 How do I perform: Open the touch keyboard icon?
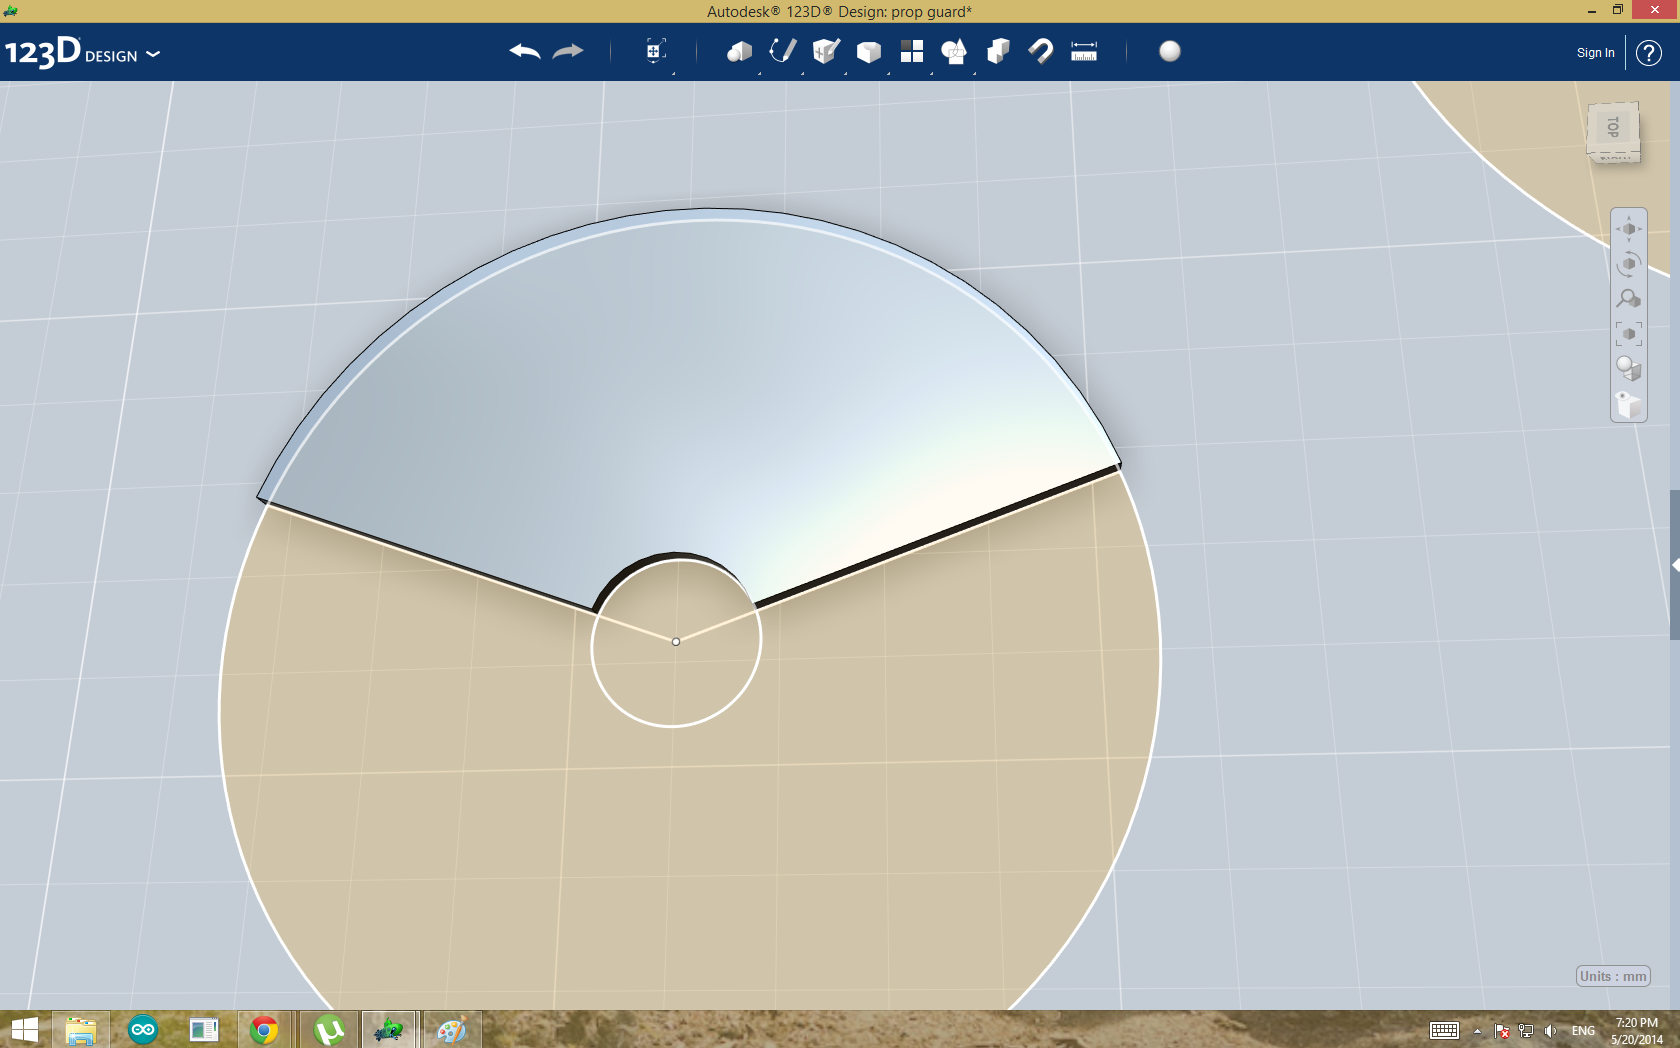pos(1444,1031)
